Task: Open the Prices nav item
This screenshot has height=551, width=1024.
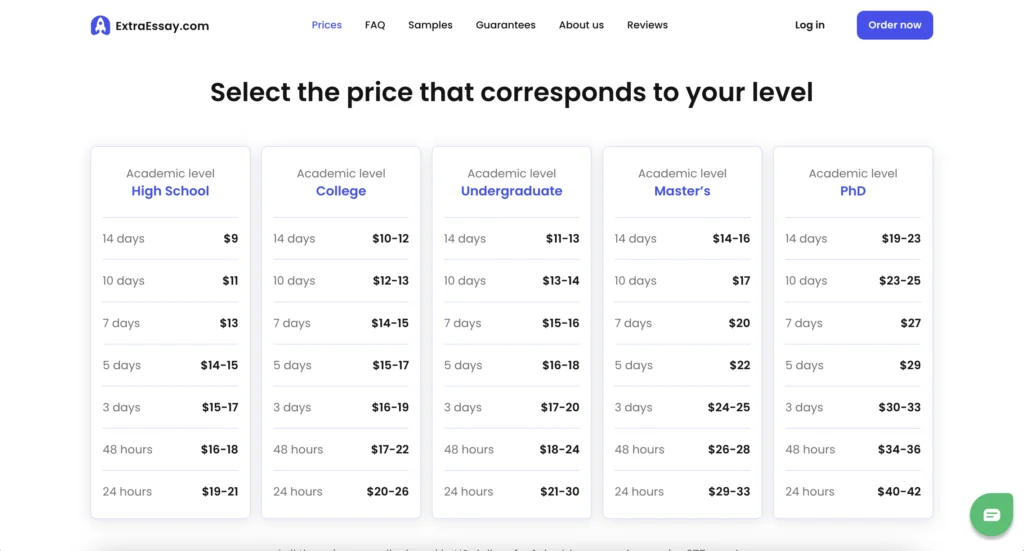Action: click(327, 25)
